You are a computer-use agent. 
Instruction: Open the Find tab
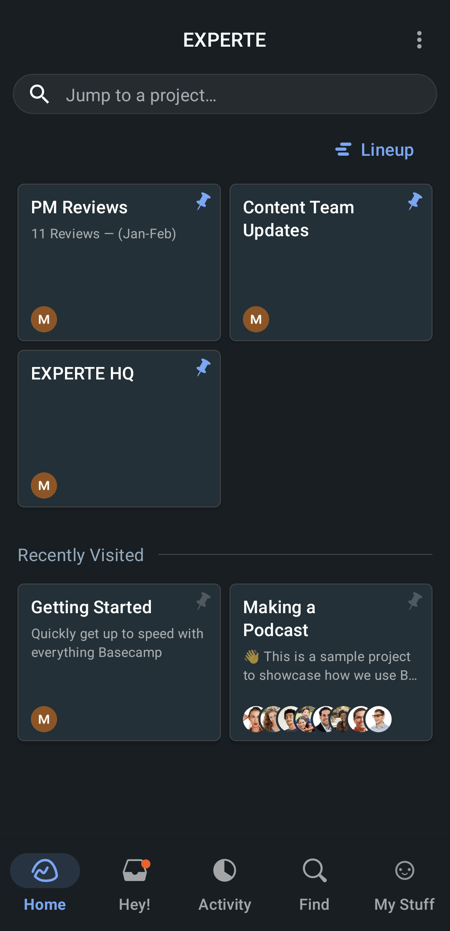[x=314, y=884]
